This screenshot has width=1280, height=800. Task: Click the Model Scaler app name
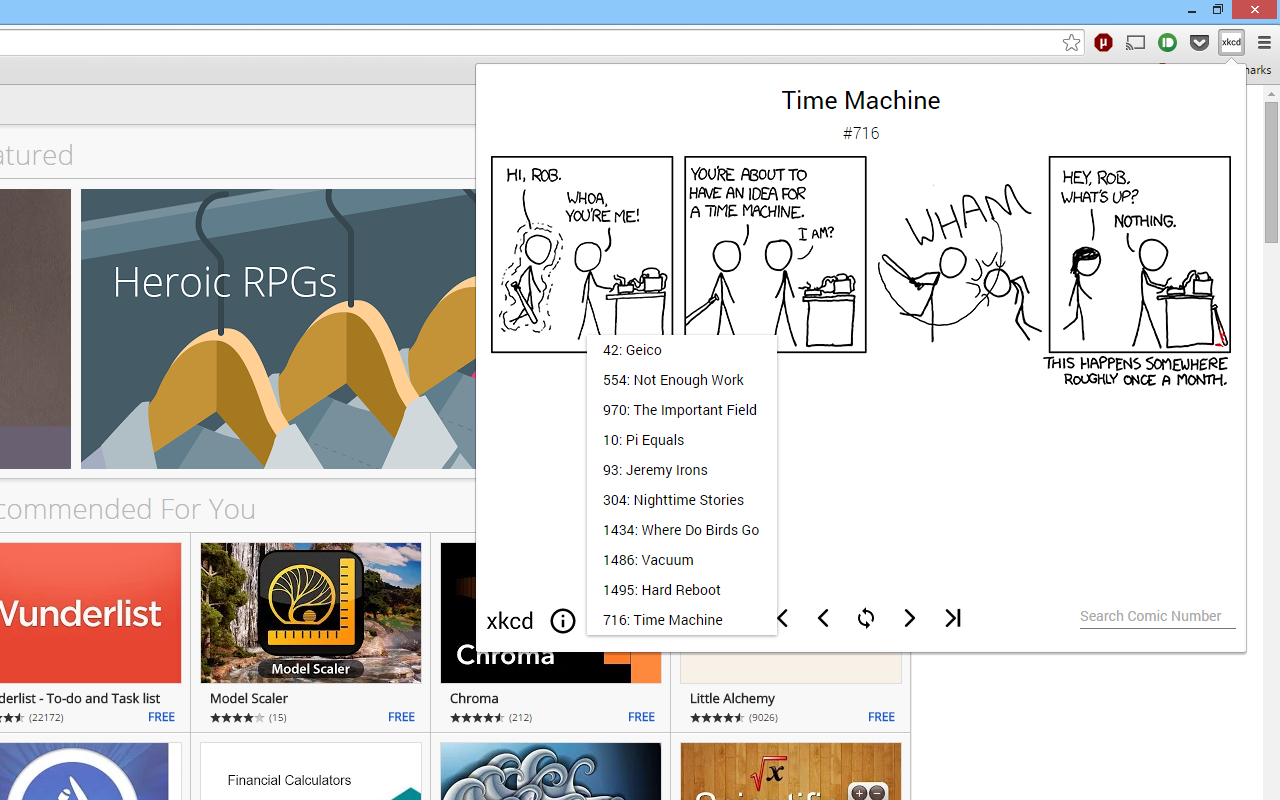click(x=249, y=698)
